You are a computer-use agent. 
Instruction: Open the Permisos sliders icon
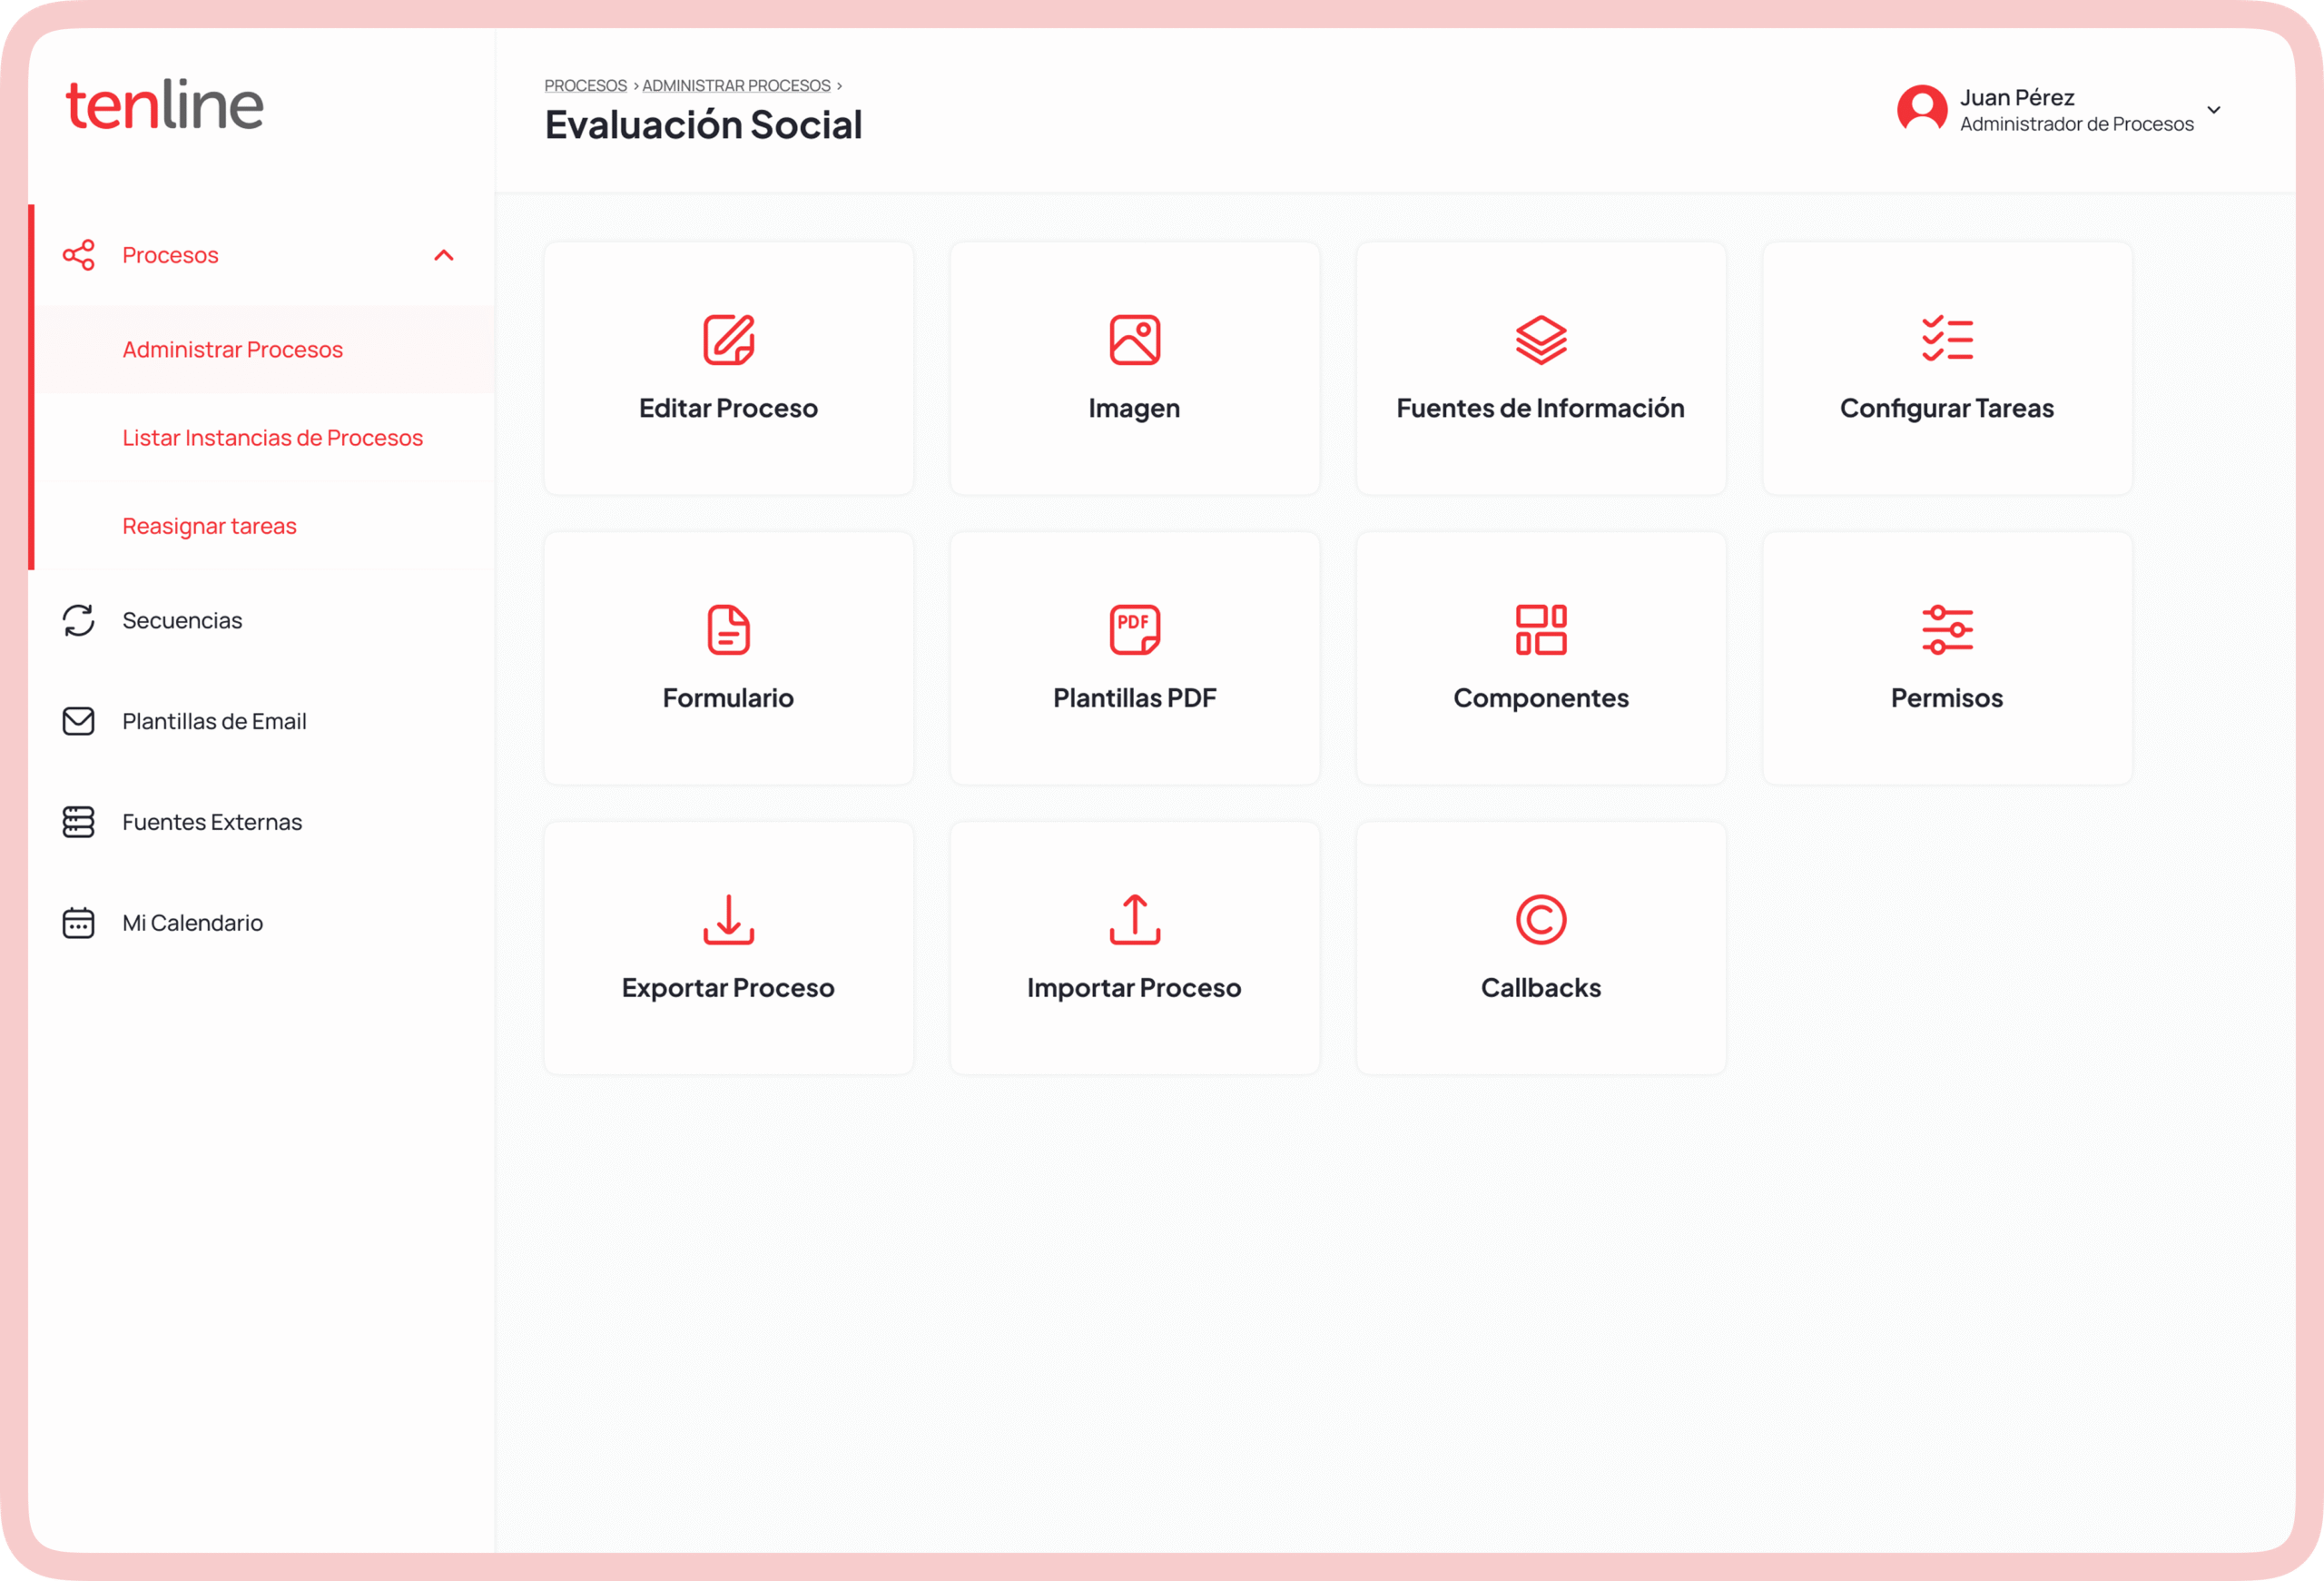[x=1946, y=630]
